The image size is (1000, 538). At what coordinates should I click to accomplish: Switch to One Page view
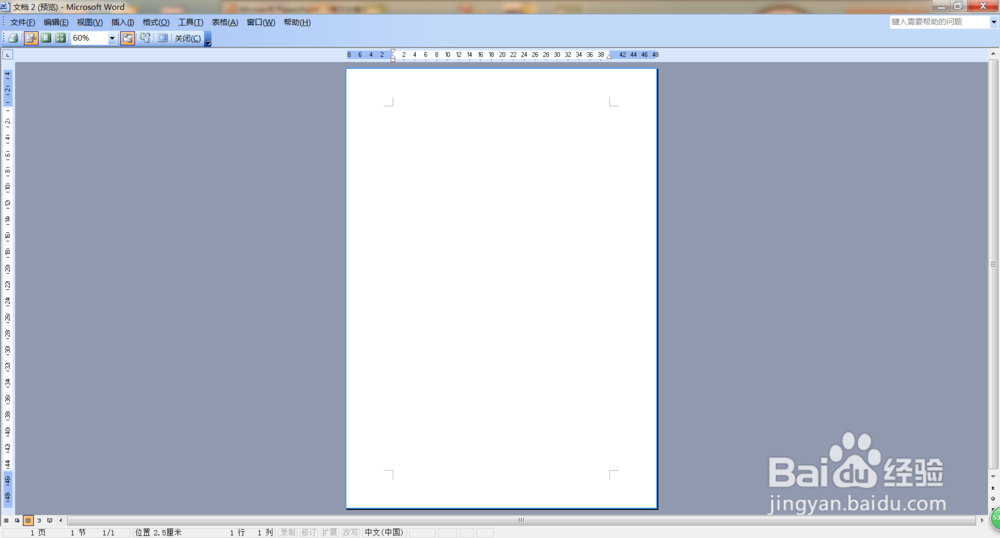[46, 38]
